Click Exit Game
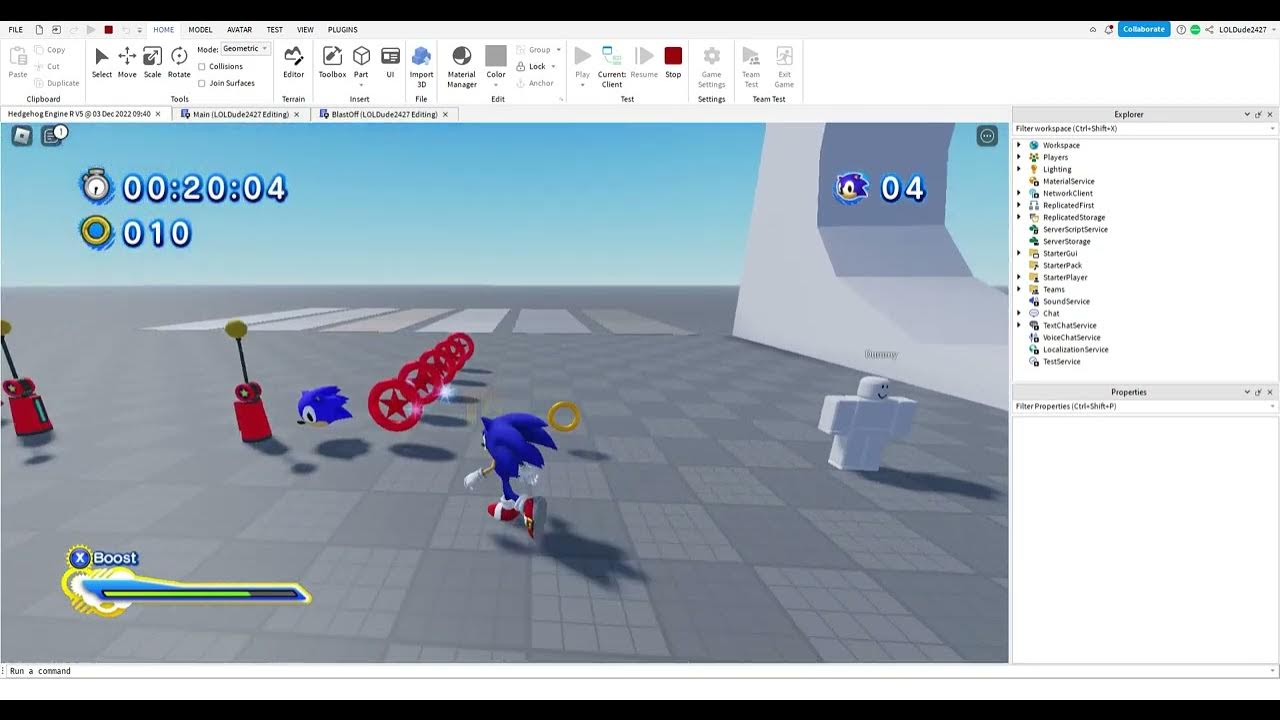This screenshot has width=1280, height=720. point(784,67)
